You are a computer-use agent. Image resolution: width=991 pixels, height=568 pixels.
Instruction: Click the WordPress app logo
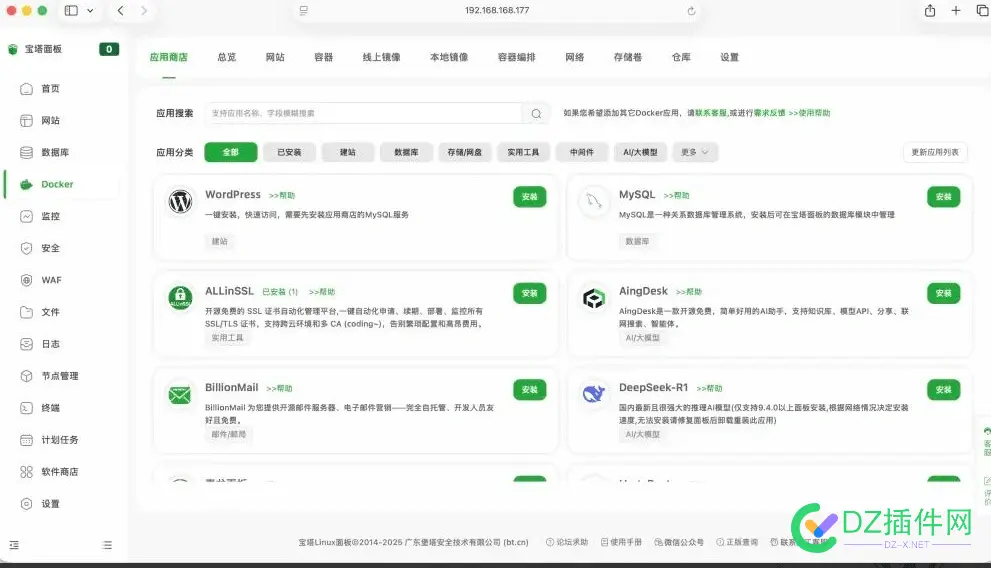click(180, 202)
